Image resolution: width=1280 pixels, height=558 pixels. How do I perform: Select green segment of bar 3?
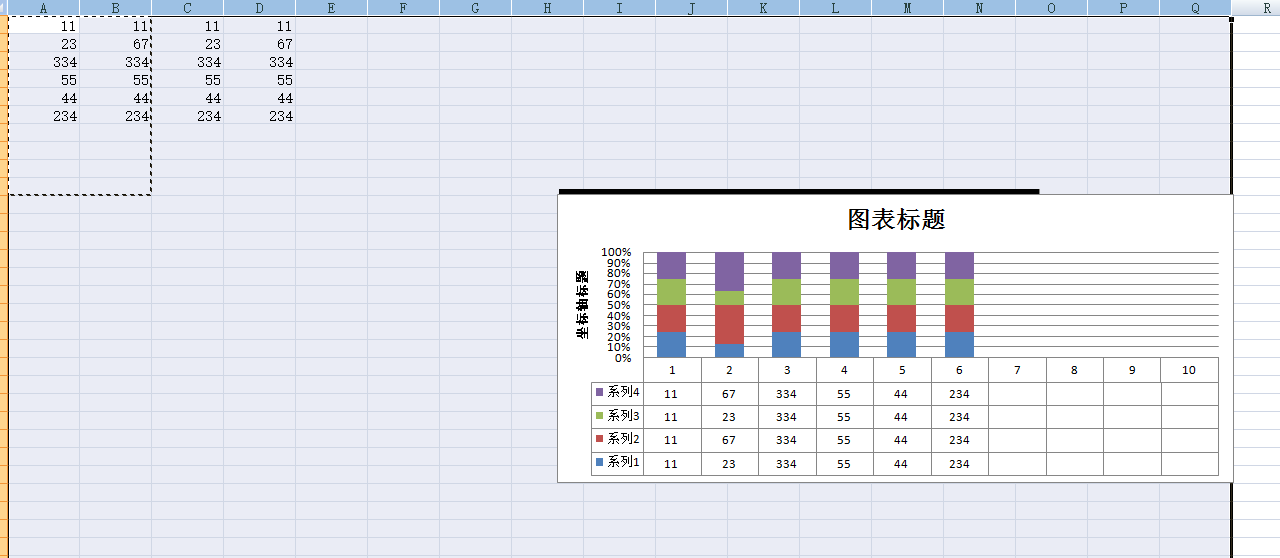786,292
